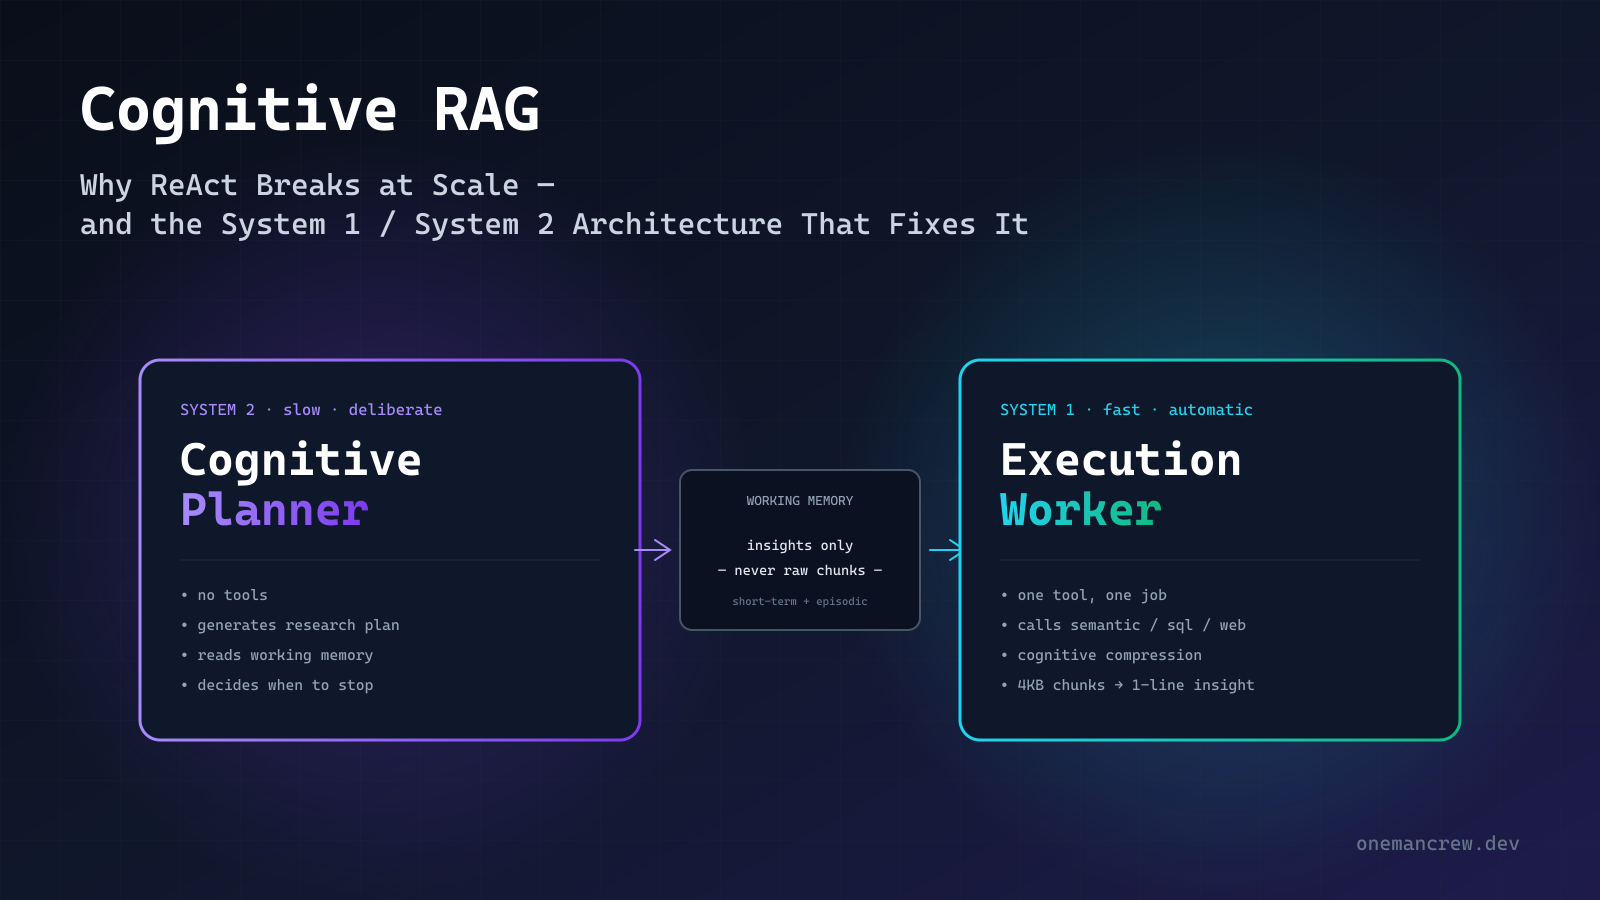Screen dimensions: 1600x900
Task: Click the 'insights only' text
Action: pyautogui.click(x=800, y=545)
